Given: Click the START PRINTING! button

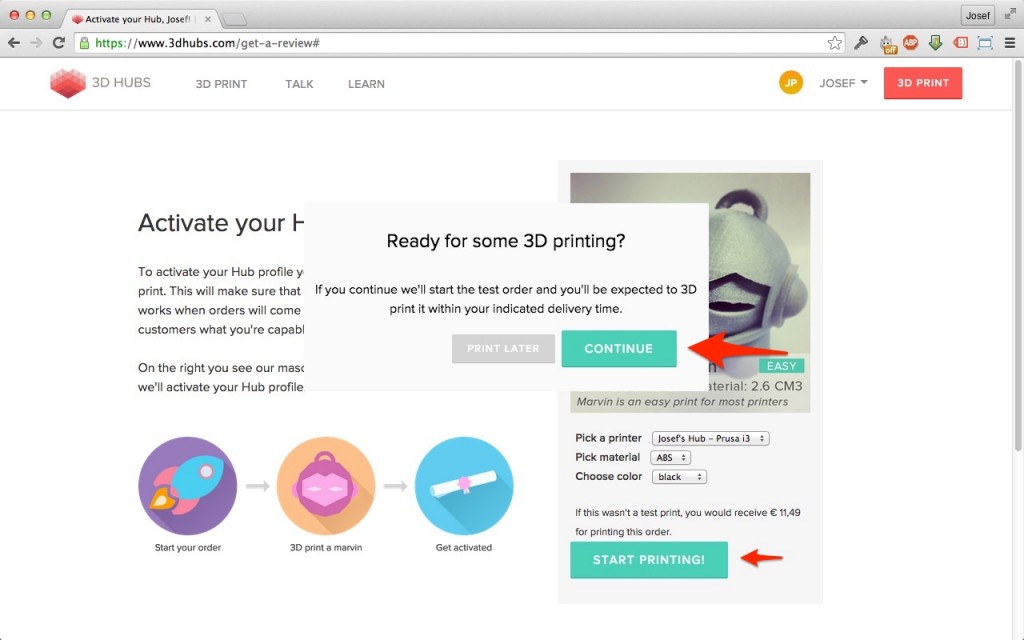Looking at the screenshot, I should click(648, 560).
